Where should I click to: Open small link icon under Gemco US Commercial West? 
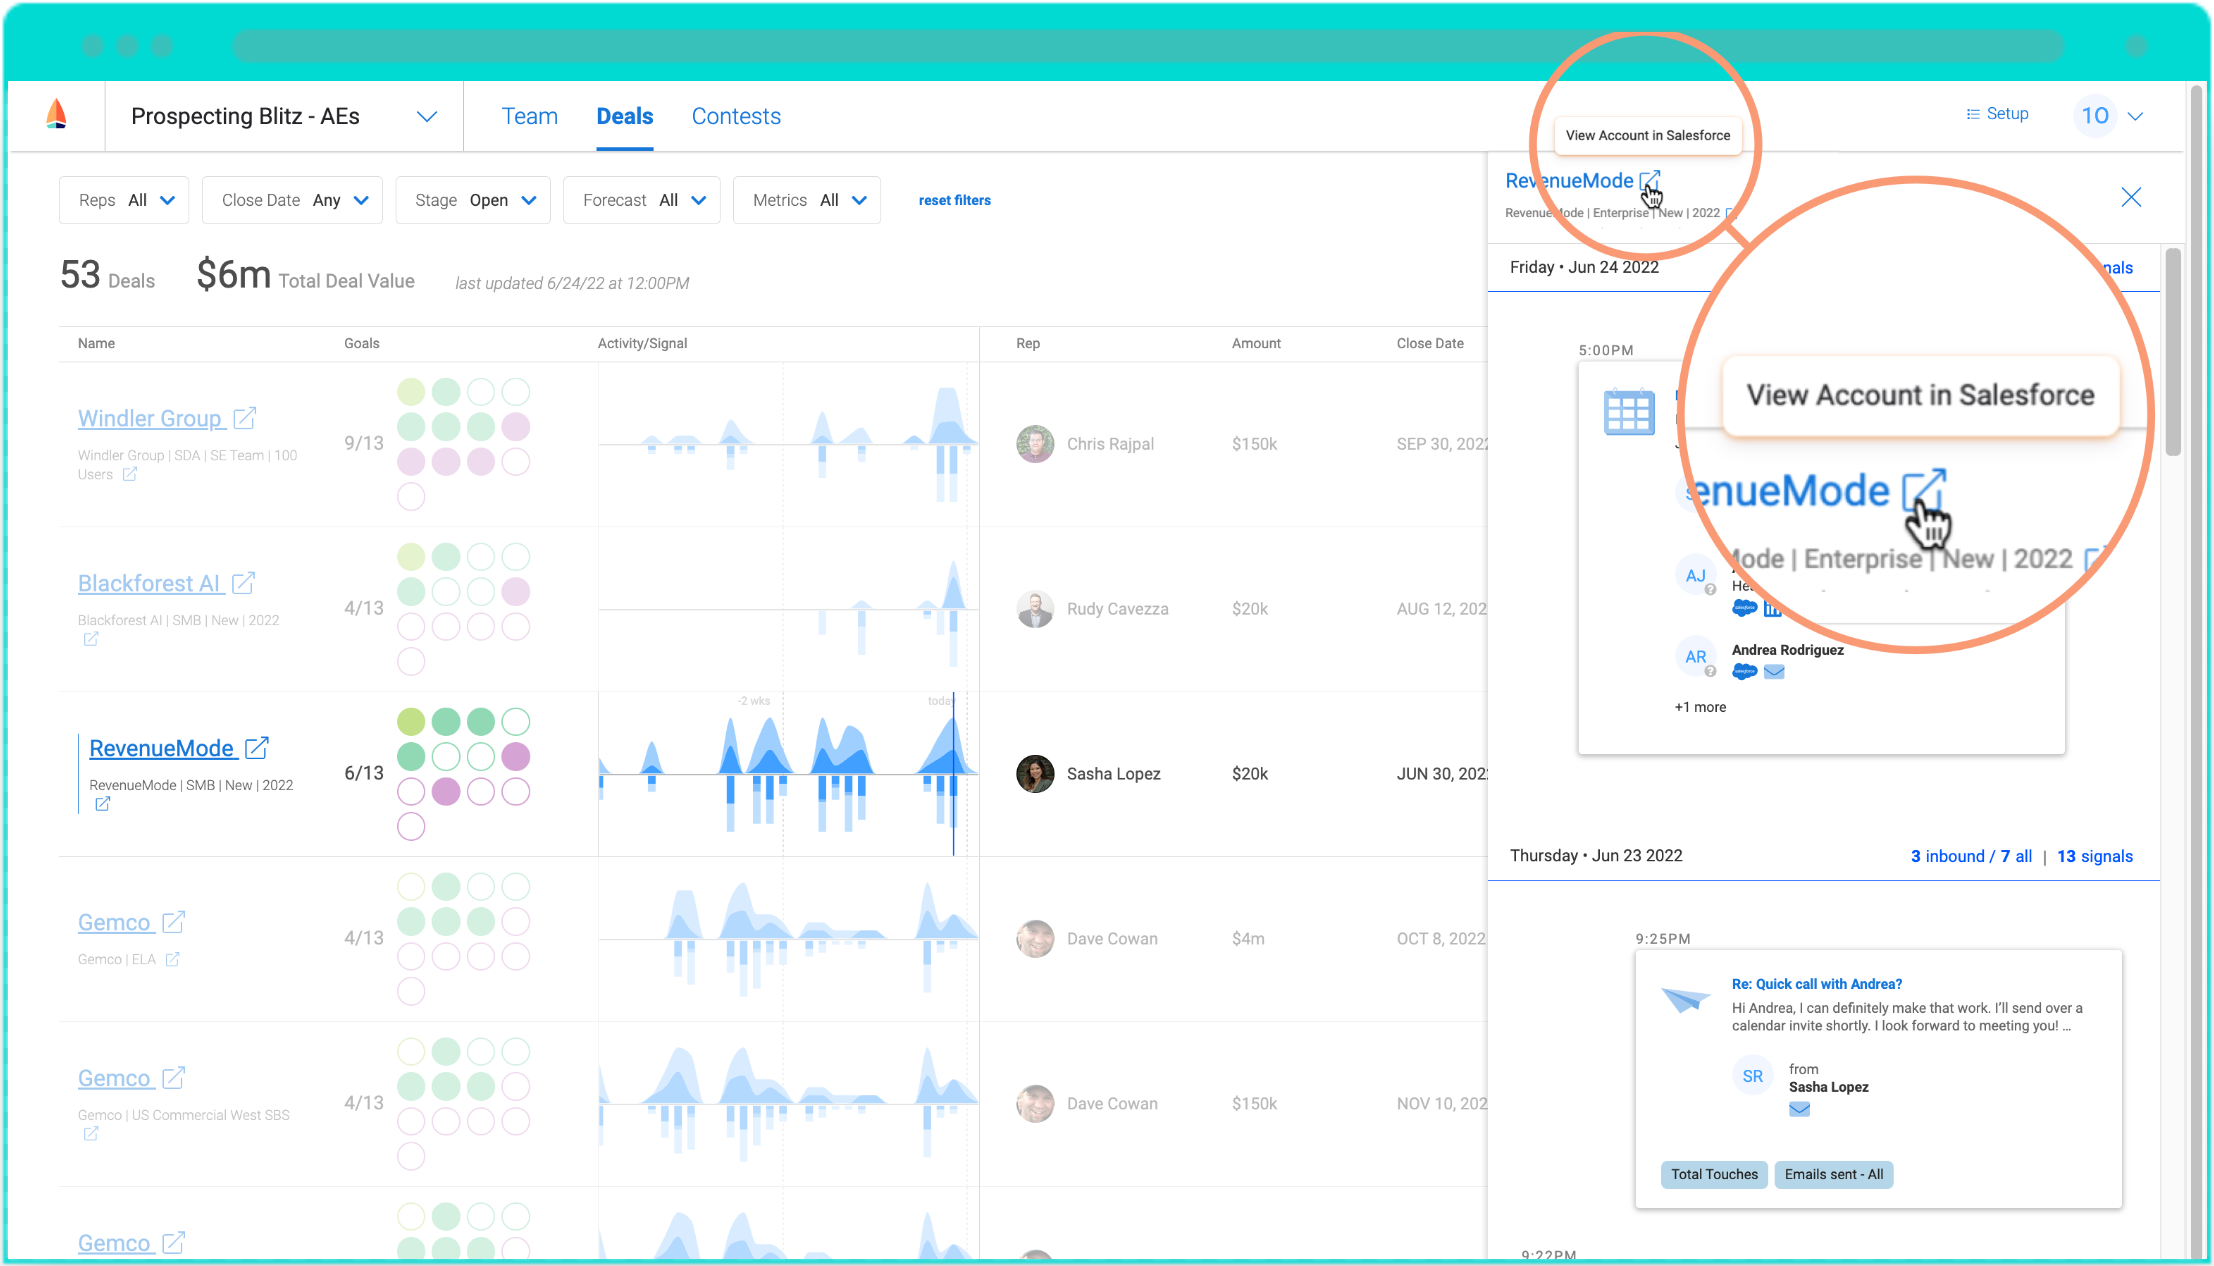[91, 1133]
